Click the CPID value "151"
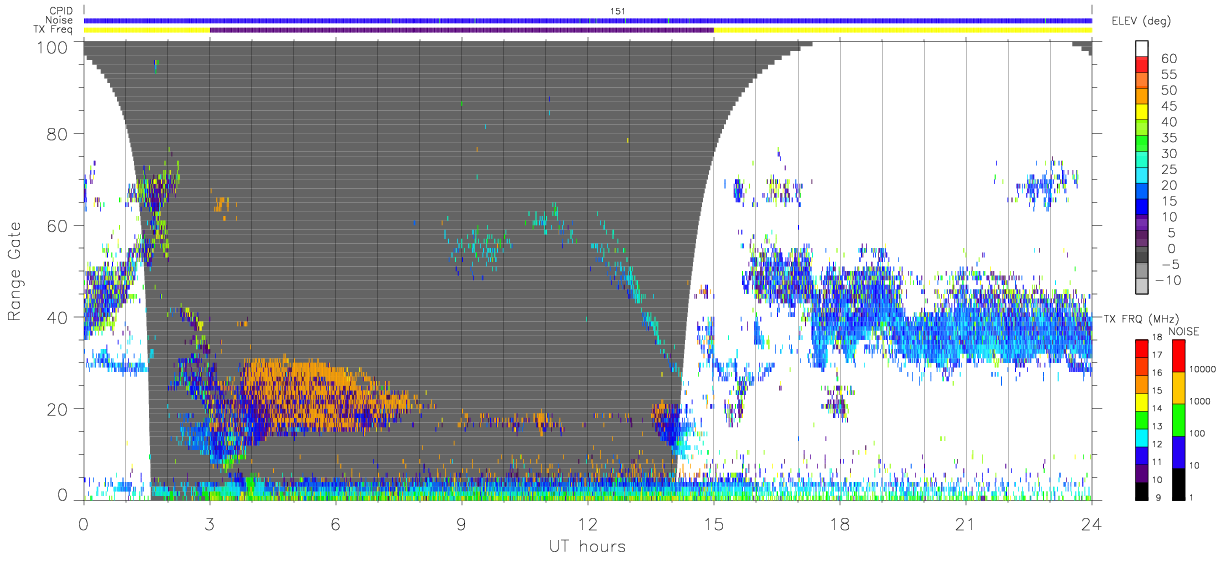The width and height of the screenshot is (1228, 567). (x=617, y=11)
